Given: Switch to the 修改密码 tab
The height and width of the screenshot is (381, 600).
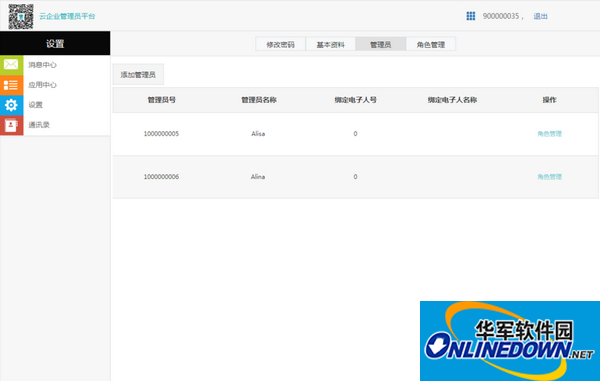Looking at the screenshot, I should tap(280, 44).
